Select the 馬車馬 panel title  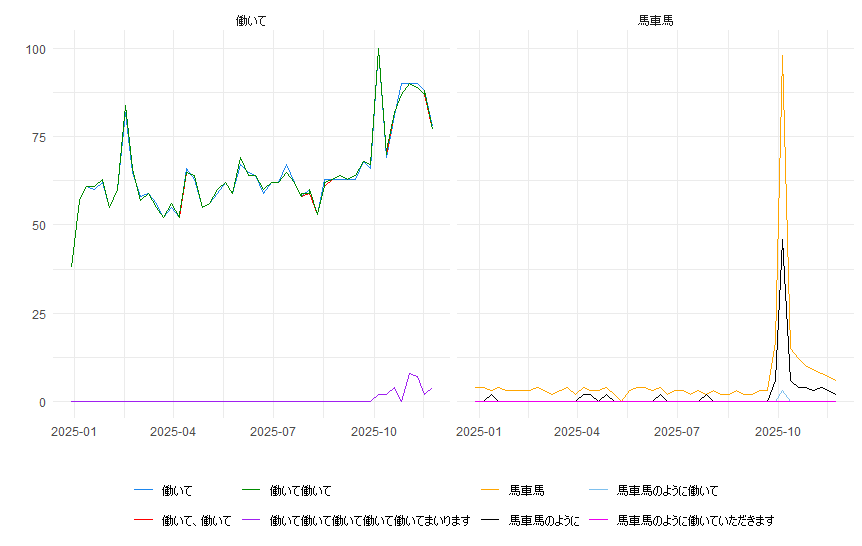(655, 20)
